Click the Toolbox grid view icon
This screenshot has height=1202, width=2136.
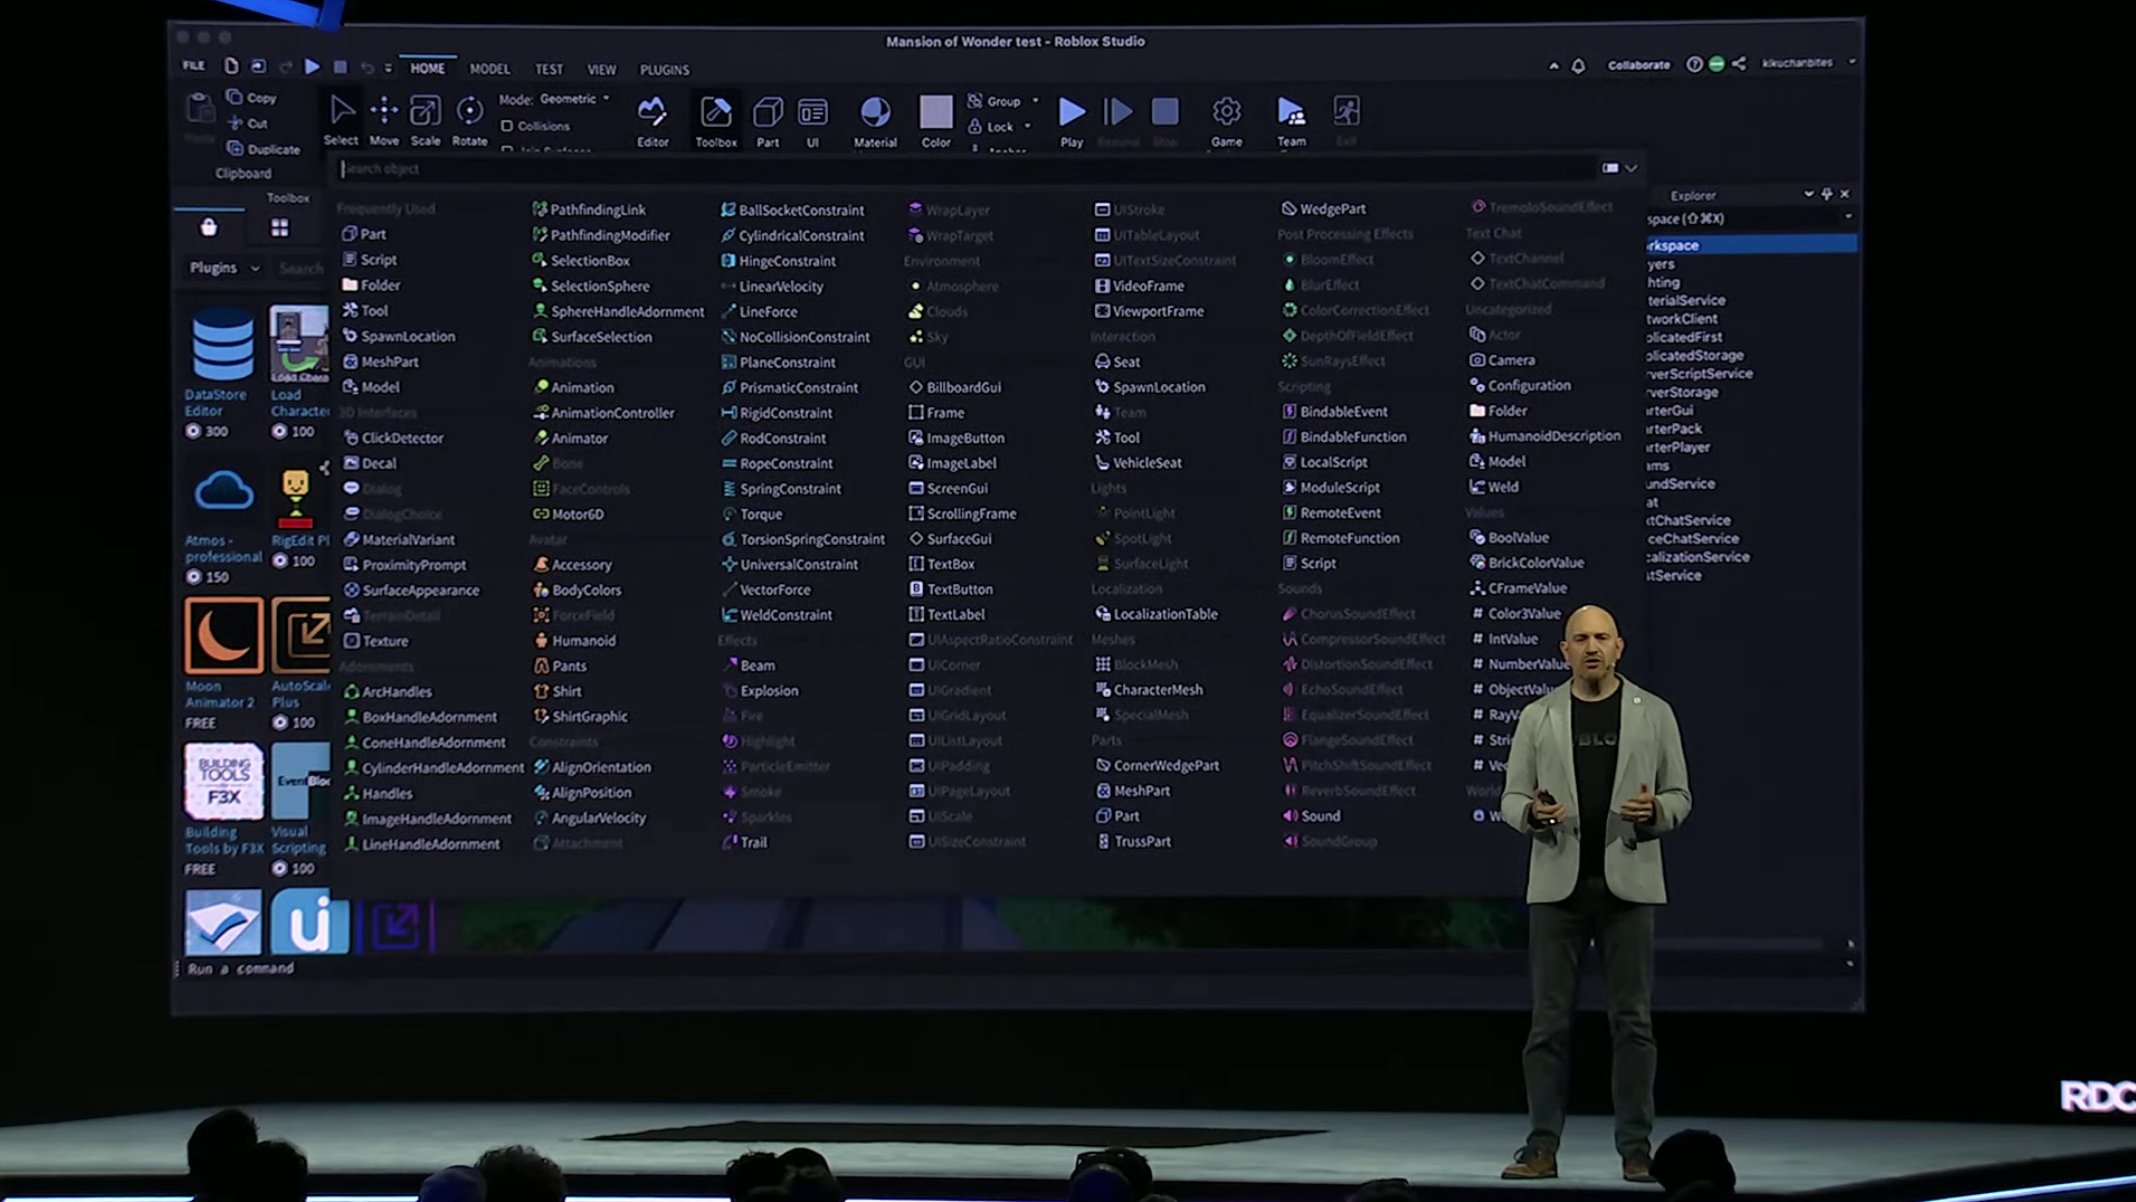280,228
